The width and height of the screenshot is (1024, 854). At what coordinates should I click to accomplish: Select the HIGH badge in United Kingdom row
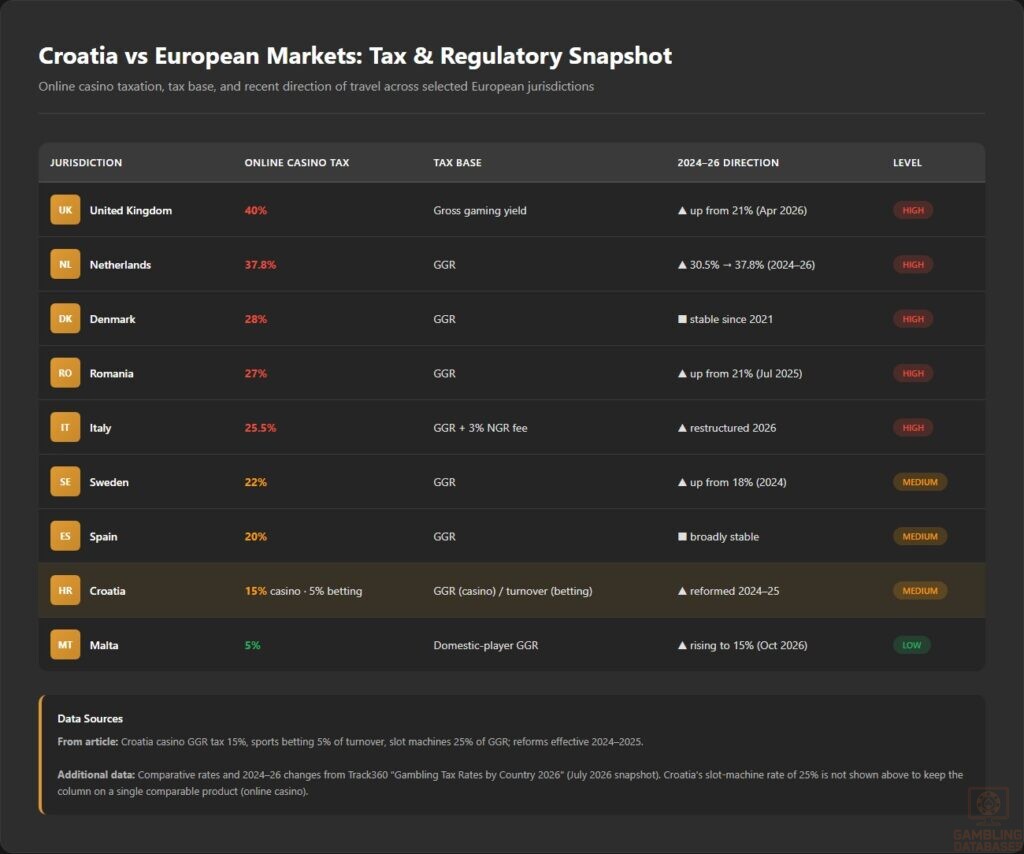pyautogui.click(x=913, y=210)
